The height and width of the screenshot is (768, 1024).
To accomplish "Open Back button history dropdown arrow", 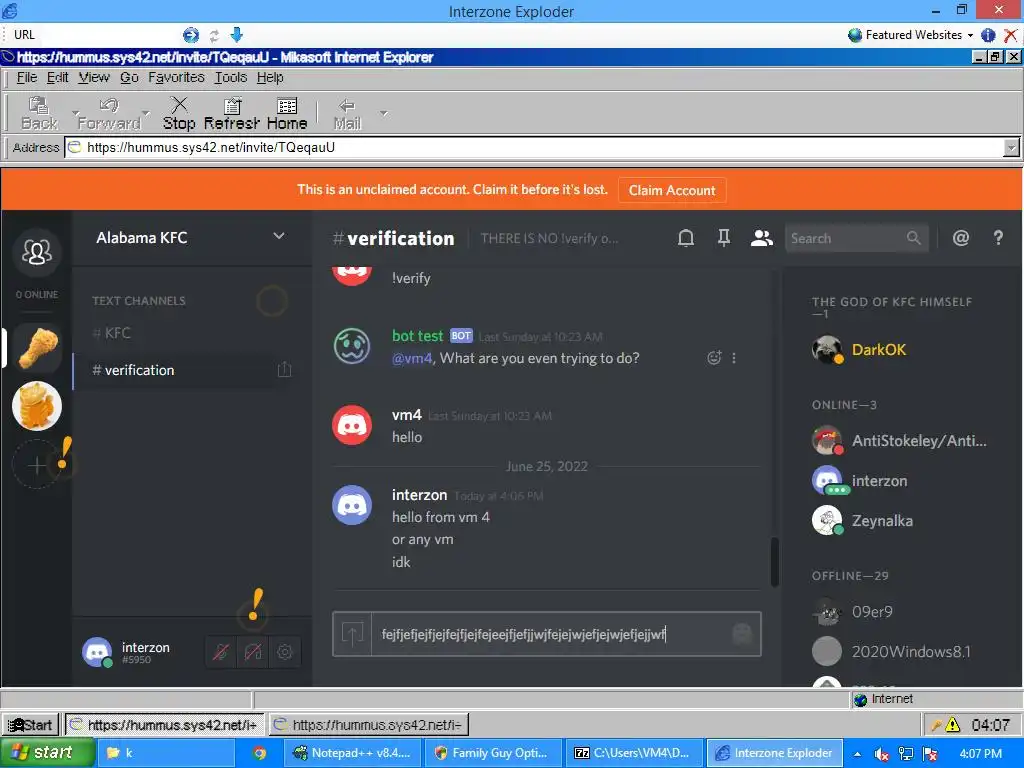I will click(x=75, y=114).
